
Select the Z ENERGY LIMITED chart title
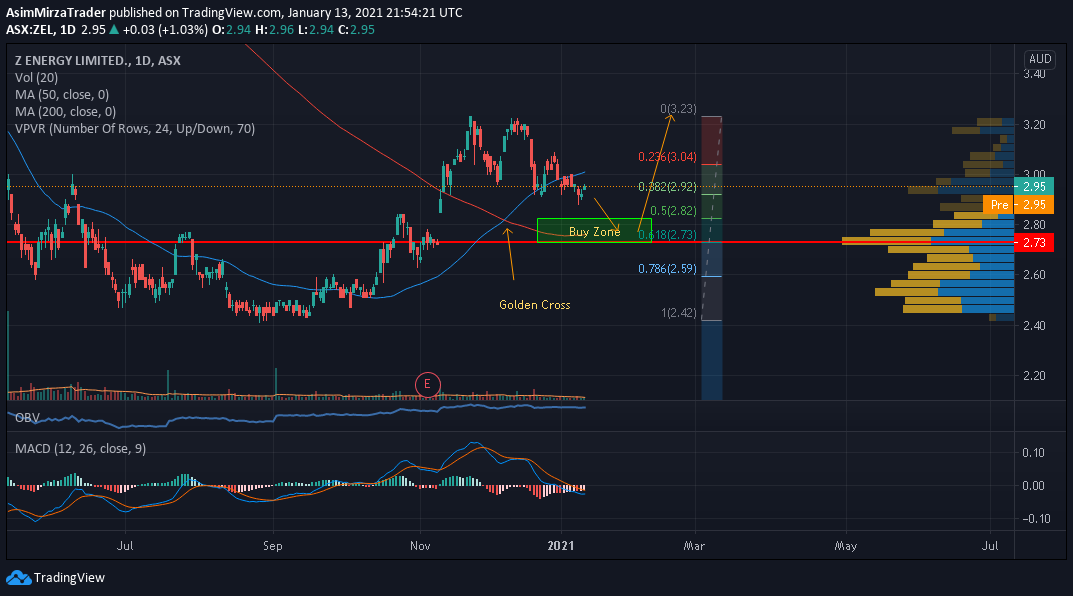(98, 61)
